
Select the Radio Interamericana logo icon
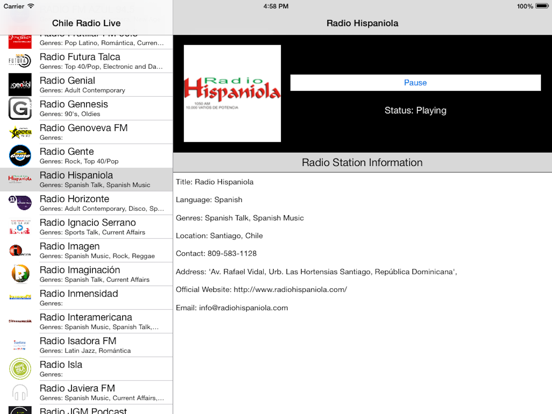(20, 321)
